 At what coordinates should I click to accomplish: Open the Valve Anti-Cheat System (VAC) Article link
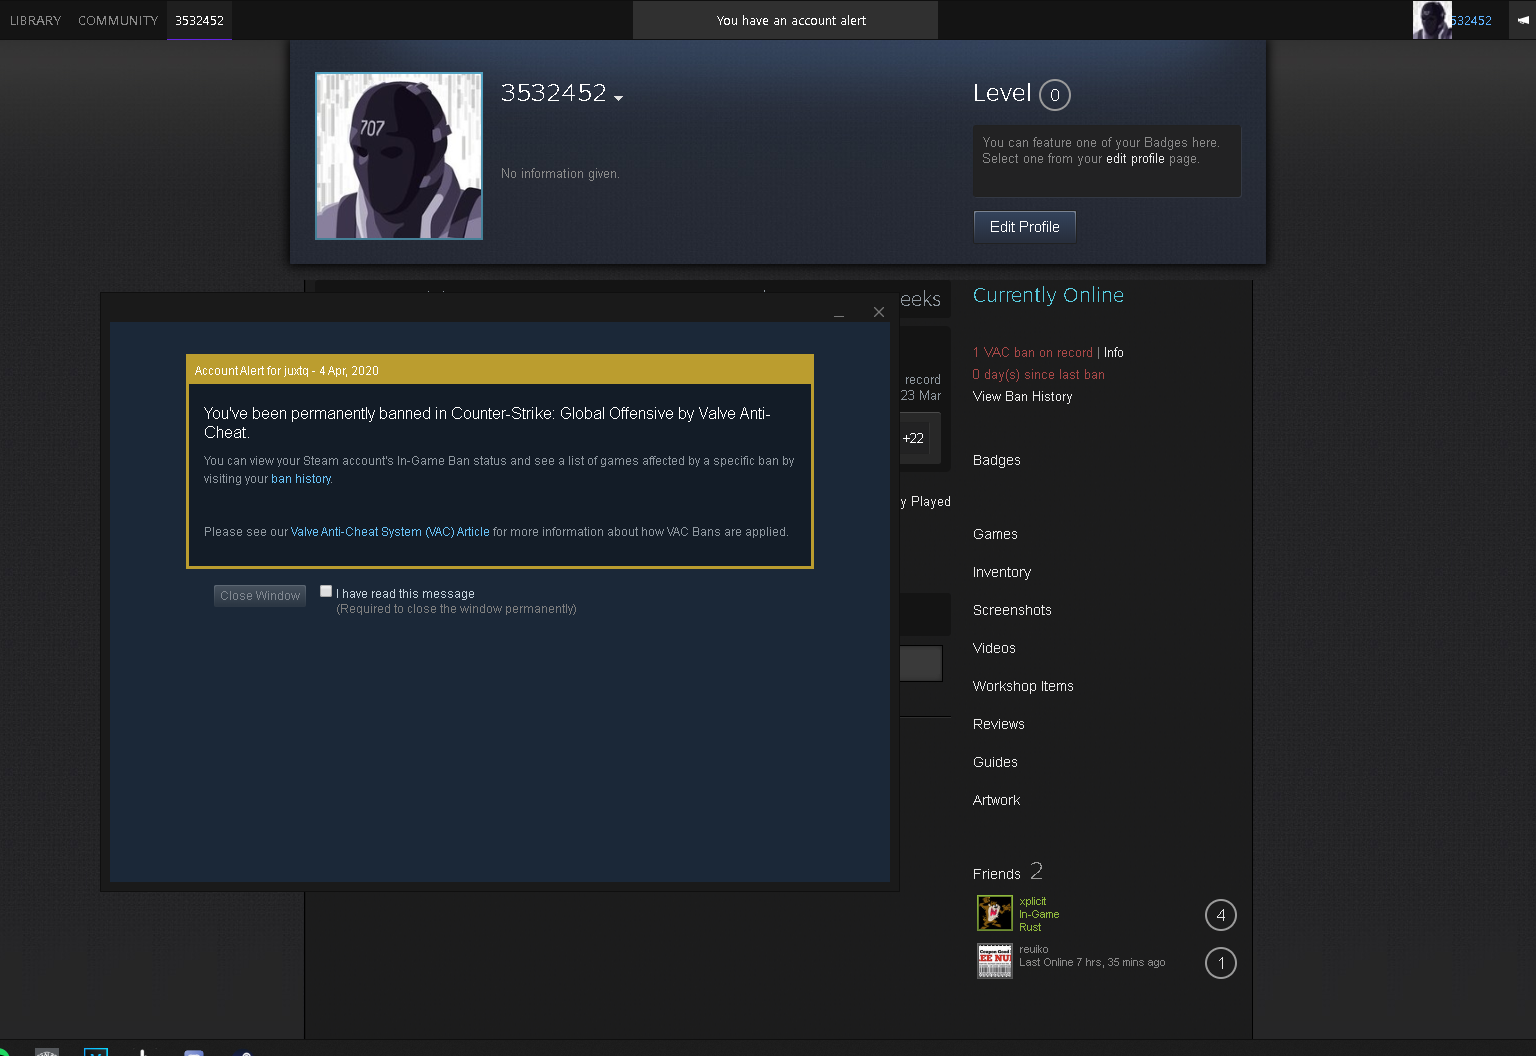point(390,532)
